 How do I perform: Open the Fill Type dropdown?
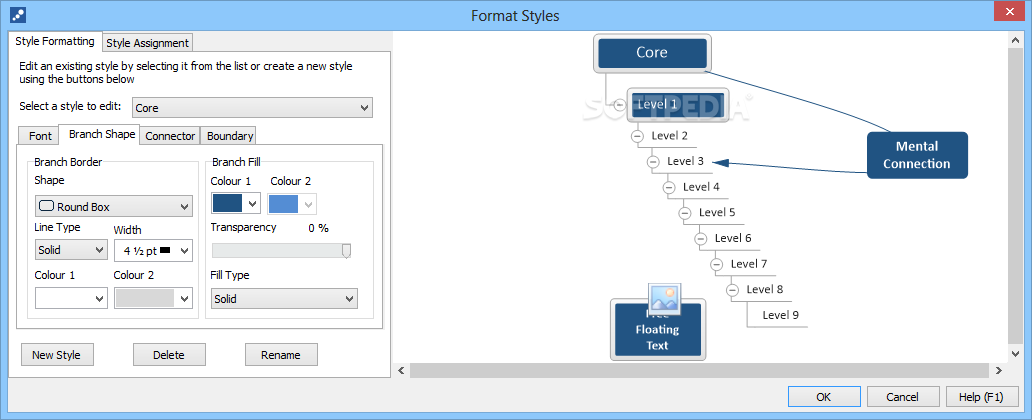point(284,299)
